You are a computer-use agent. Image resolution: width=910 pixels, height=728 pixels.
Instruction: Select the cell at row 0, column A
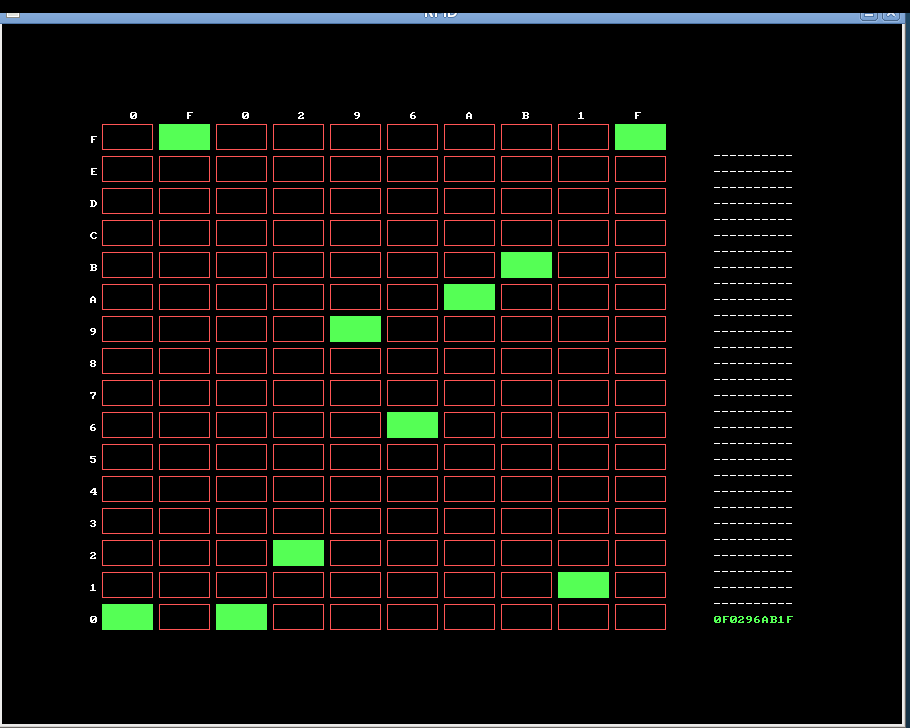pos(470,617)
